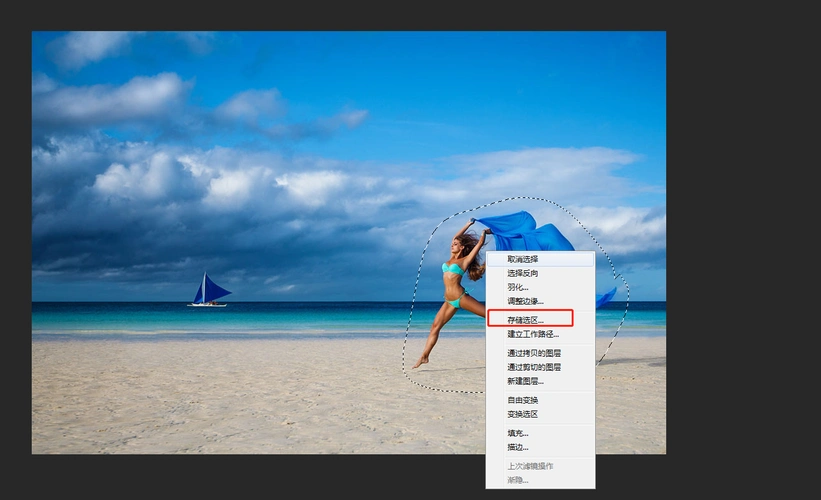
Task: Click the dark pasteboard left of the canvas
Action: click(15, 250)
